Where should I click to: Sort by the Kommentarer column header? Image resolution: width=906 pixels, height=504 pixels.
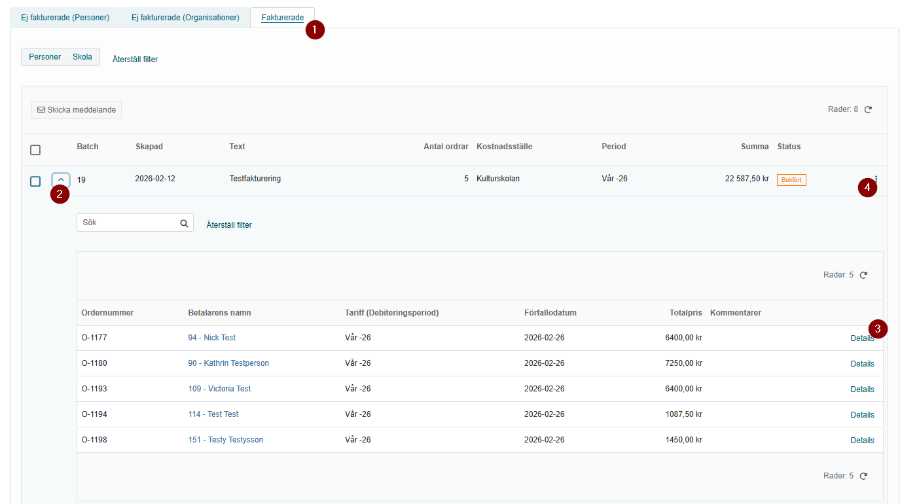point(736,313)
